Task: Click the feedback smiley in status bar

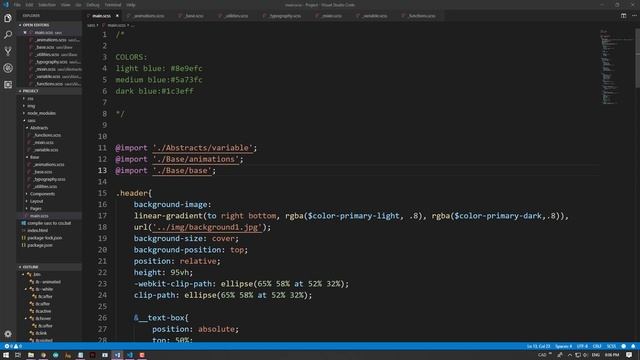Action: (x=623, y=346)
